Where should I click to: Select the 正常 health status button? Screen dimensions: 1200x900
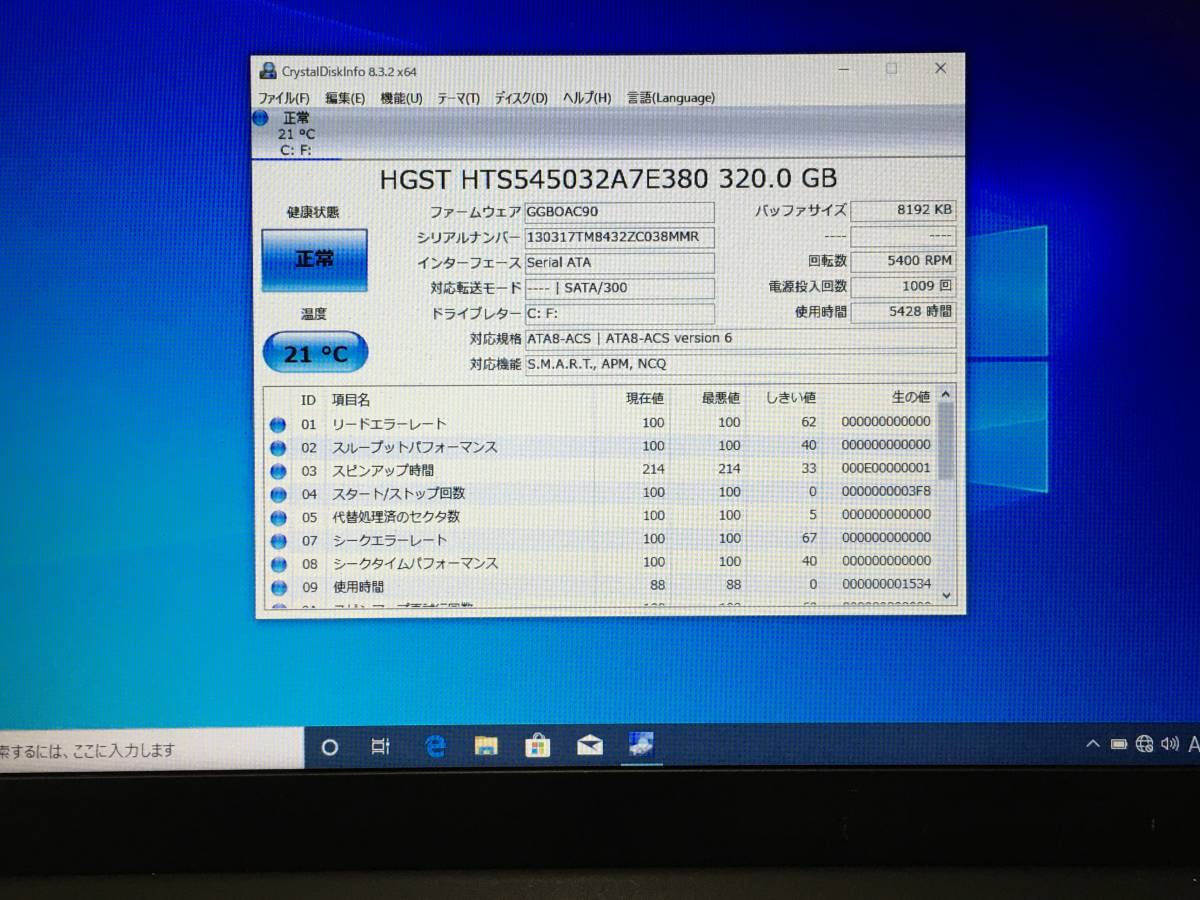(314, 258)
